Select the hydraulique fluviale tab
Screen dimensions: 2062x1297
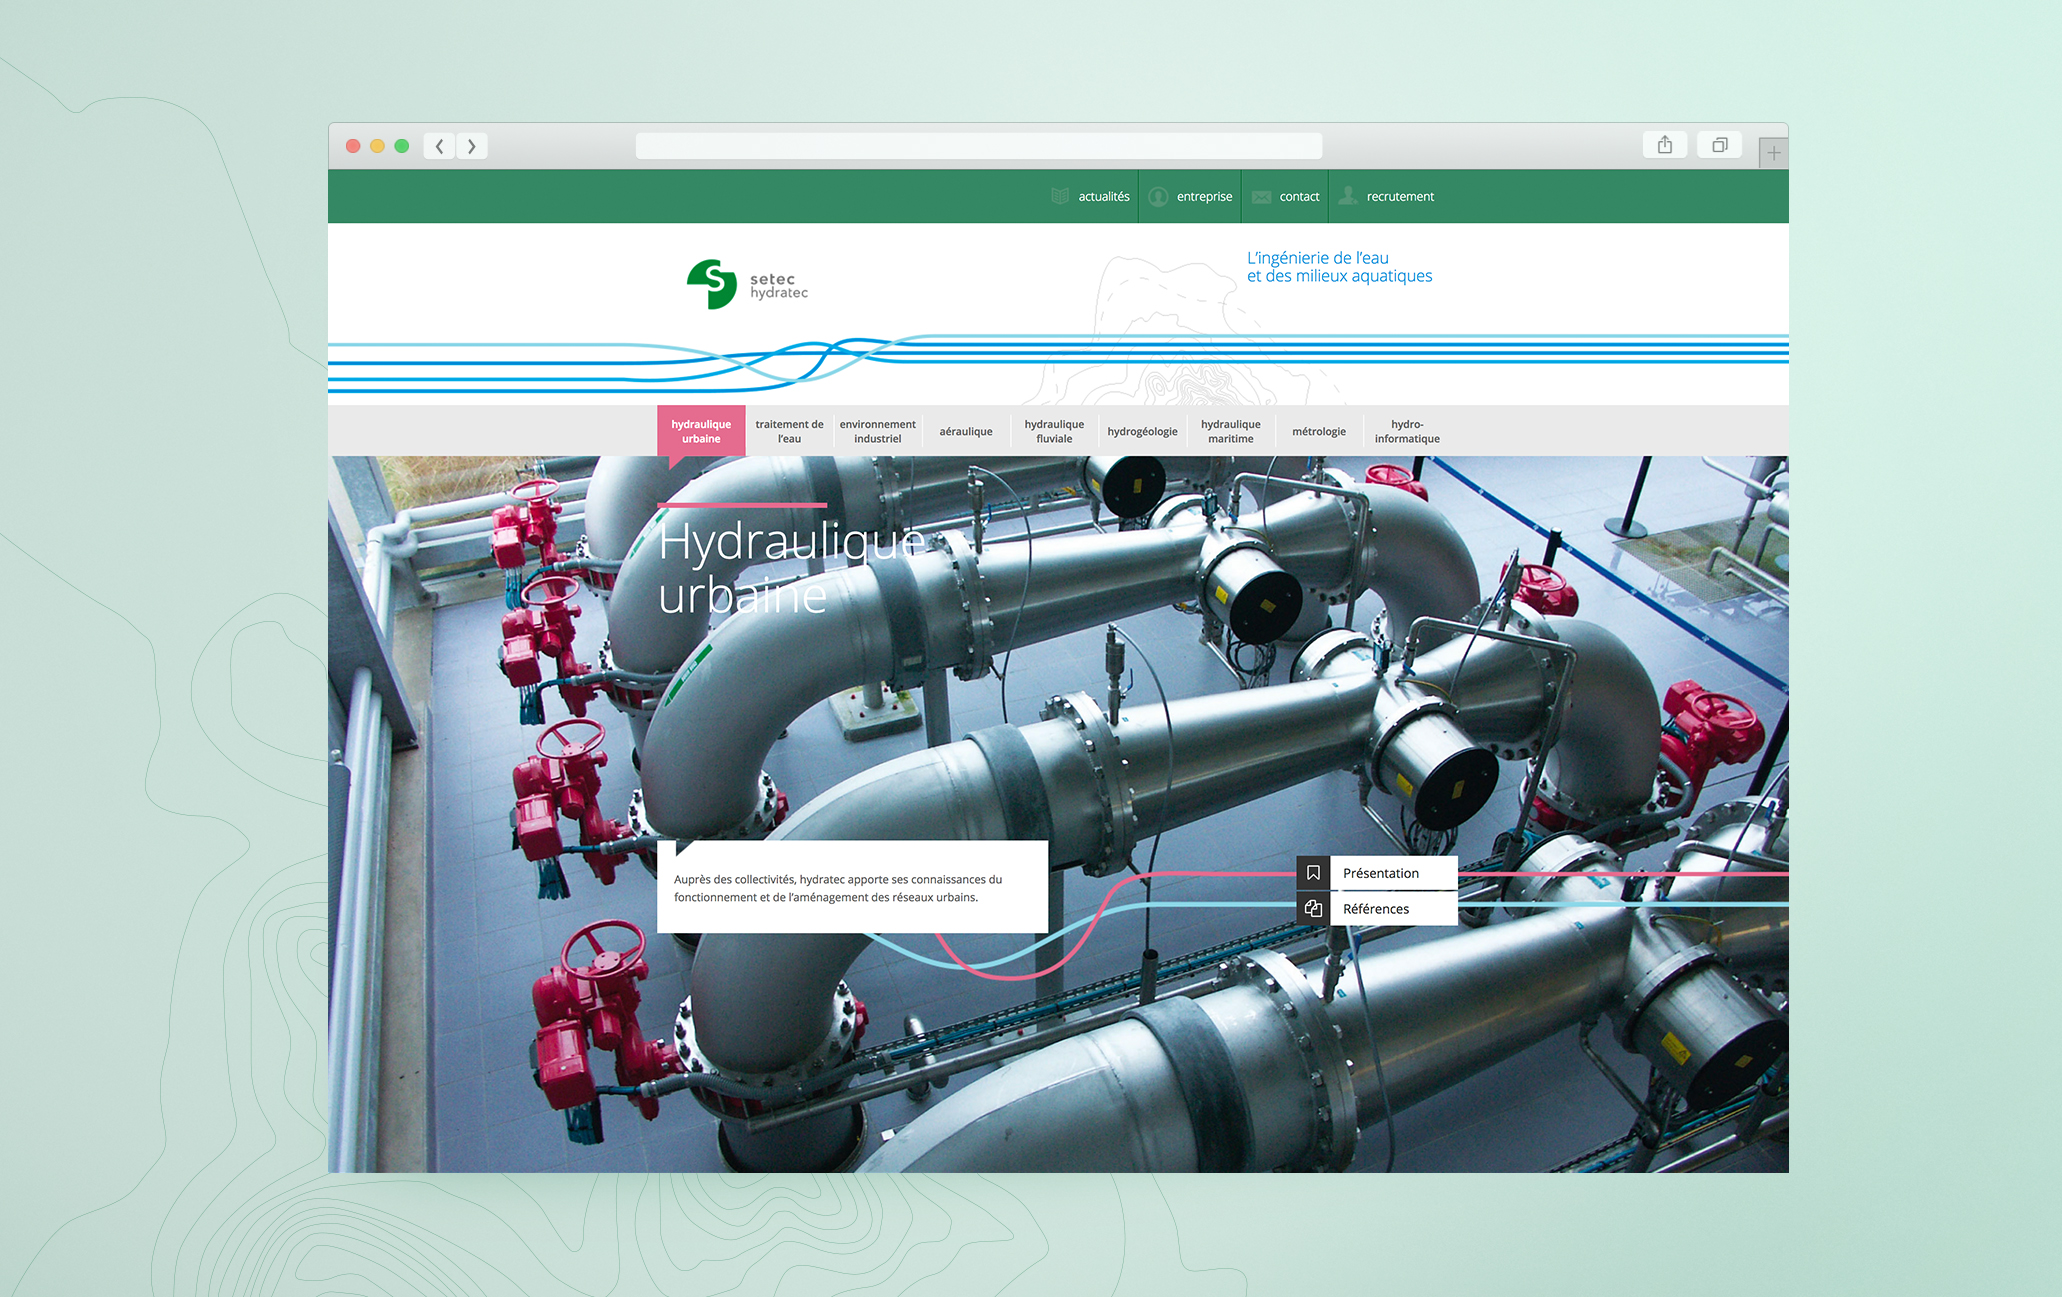click(x=1054, y=431)
